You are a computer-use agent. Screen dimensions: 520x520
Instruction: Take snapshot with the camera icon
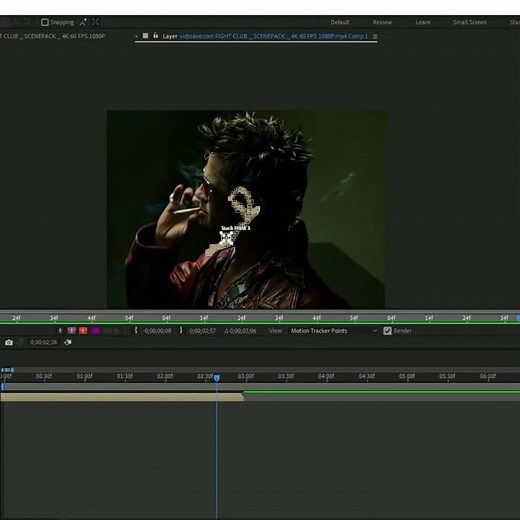click(9, 342)
